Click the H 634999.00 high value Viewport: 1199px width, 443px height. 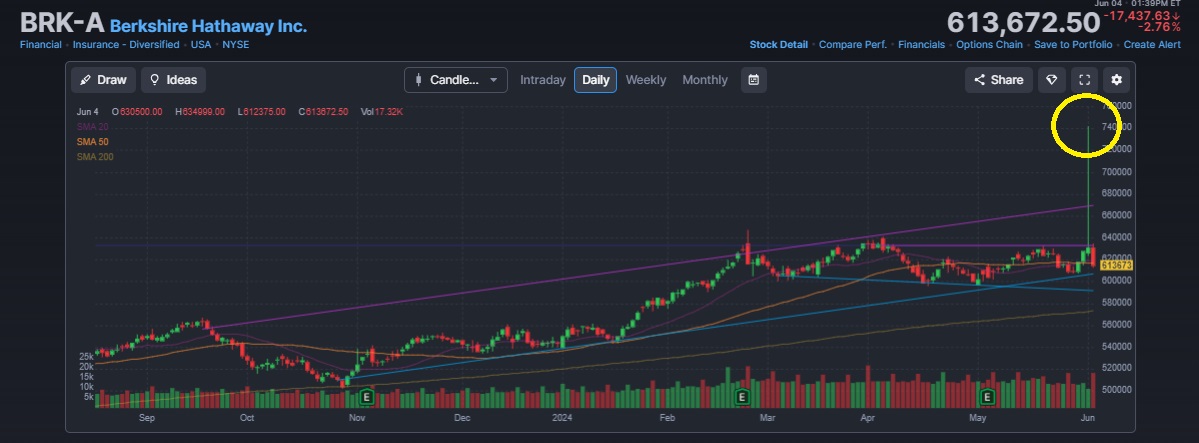[200, 112]
